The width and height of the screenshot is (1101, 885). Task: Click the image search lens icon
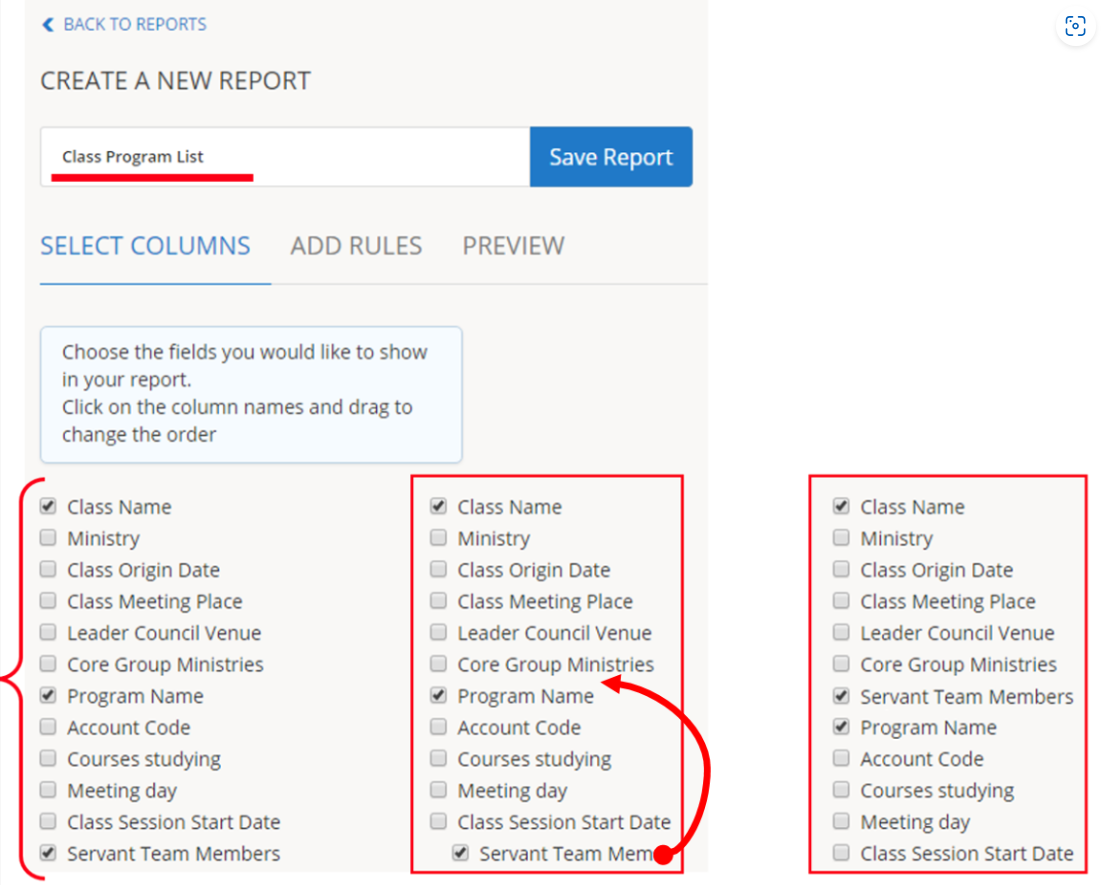pyautogui.click(x=1075, y=27)
